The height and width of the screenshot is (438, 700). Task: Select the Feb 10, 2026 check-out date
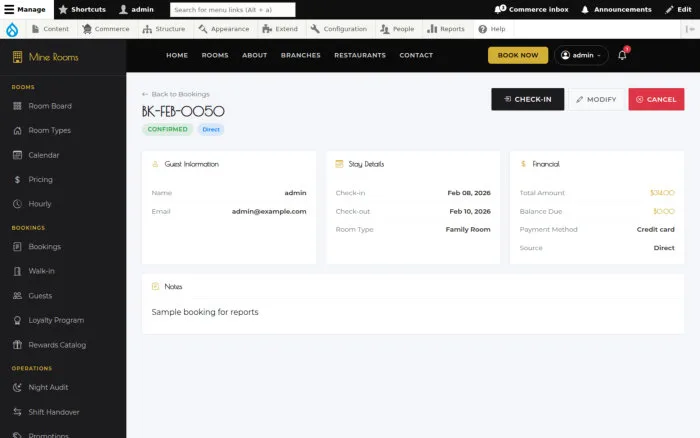click(x=470, y=212)
